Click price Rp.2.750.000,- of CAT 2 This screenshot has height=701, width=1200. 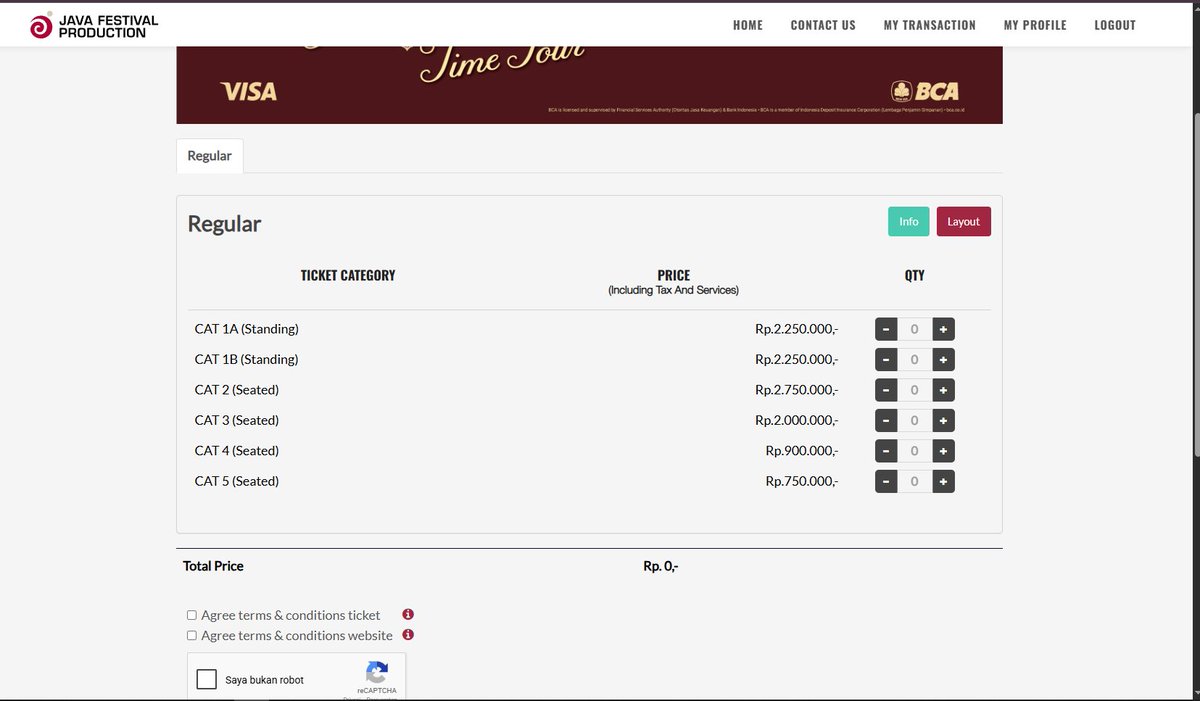(x=796, y=390)
